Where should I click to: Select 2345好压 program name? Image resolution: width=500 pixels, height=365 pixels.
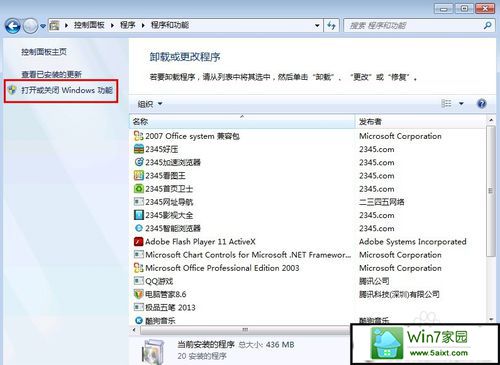[162, 149]
